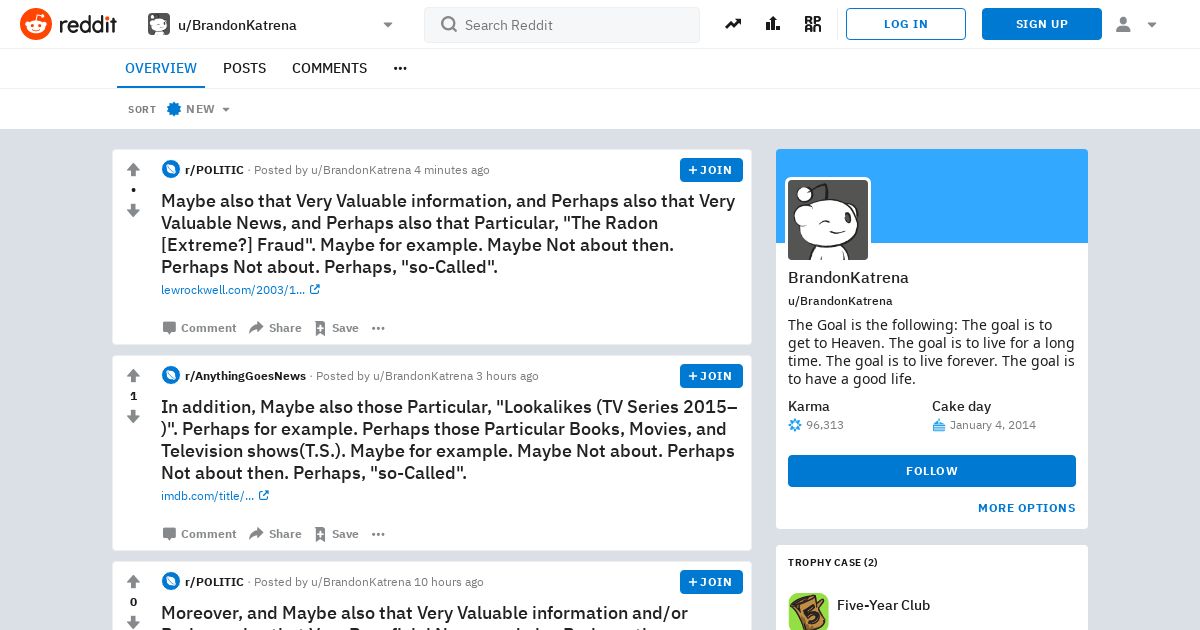Downvote the Lookalikes TV Series post

pos(133,416)
